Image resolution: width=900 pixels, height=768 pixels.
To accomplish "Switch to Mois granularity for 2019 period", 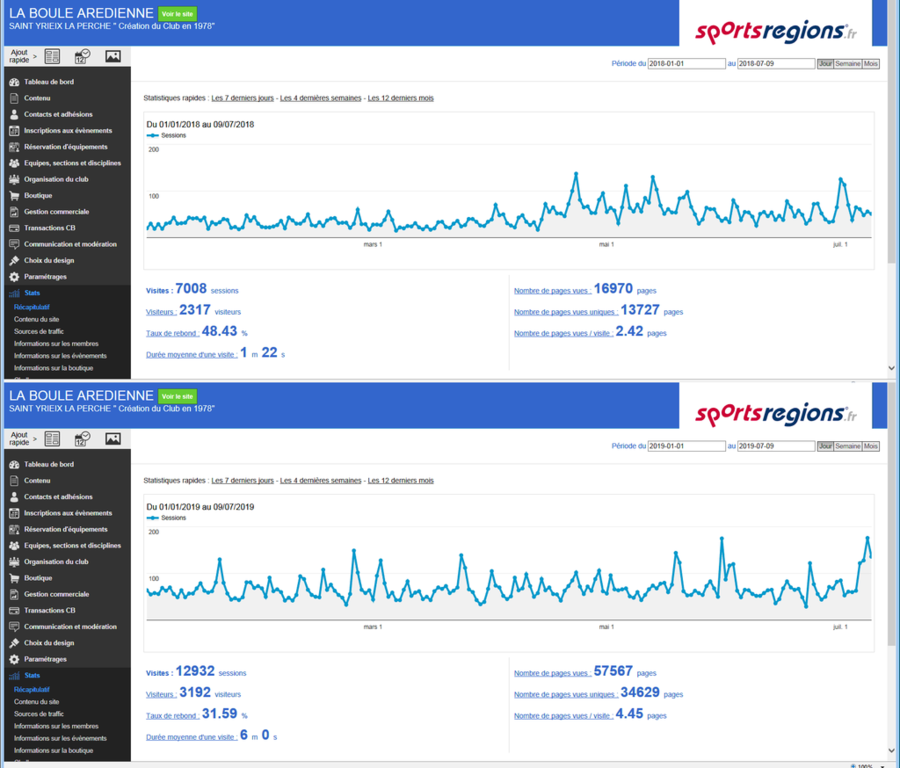I will point(870,446).
